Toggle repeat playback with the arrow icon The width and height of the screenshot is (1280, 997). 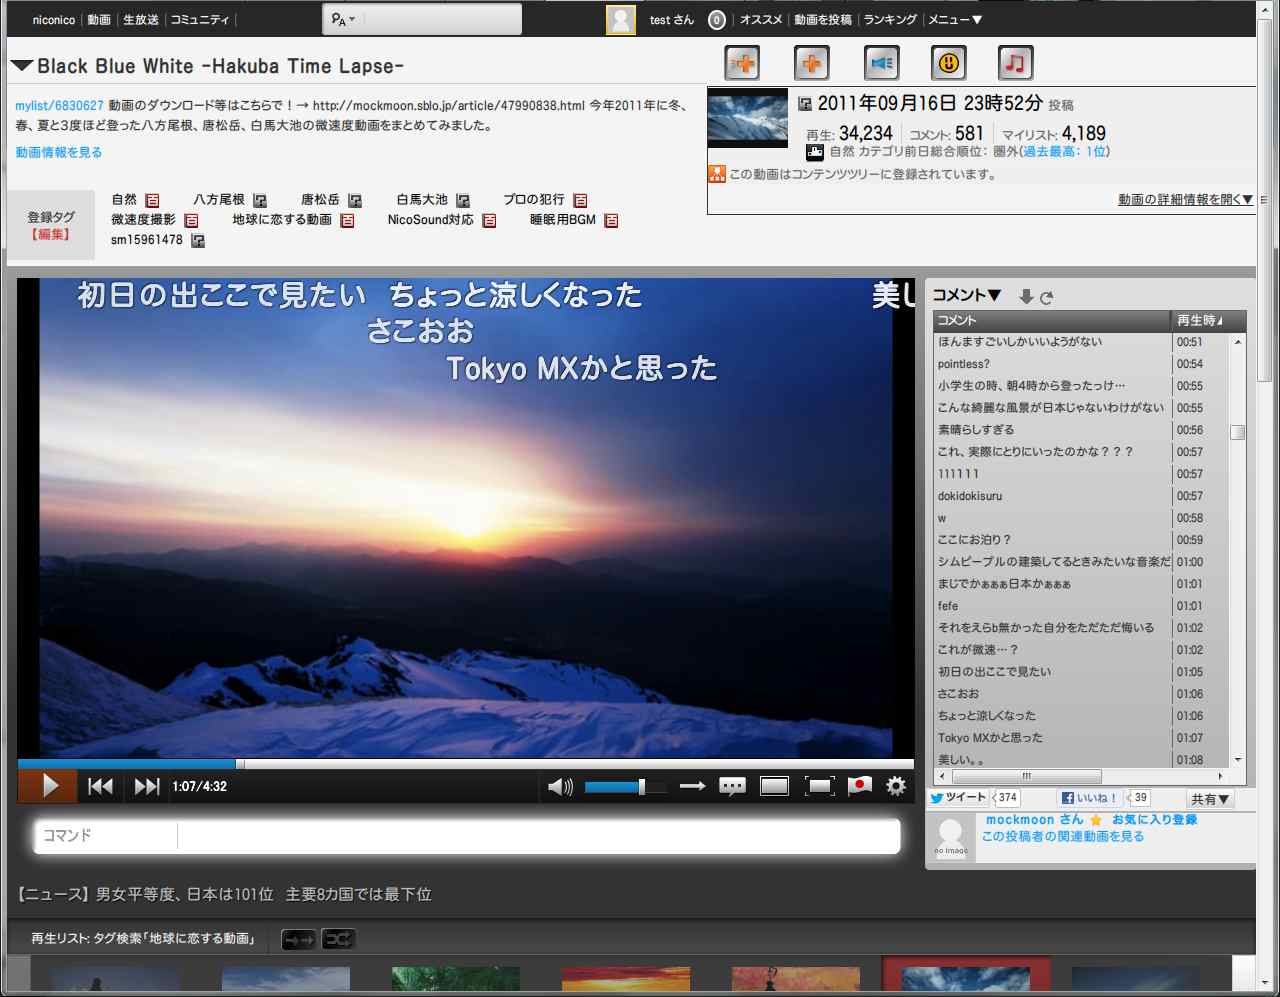(692, 786)
